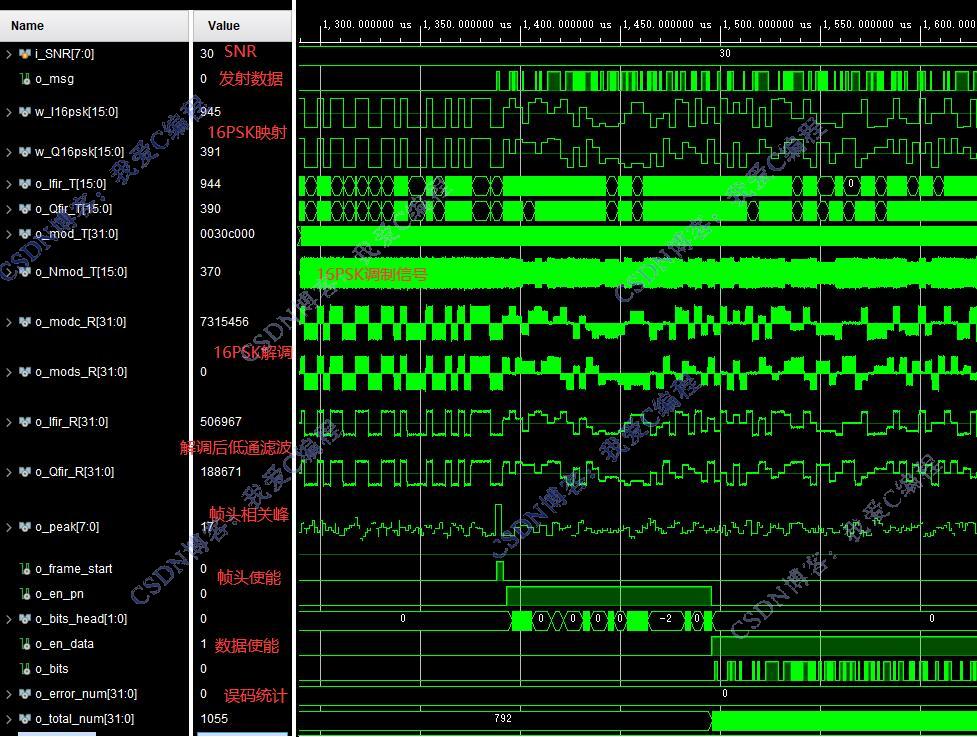Click the wire icon of o_msg

point(25,79)
